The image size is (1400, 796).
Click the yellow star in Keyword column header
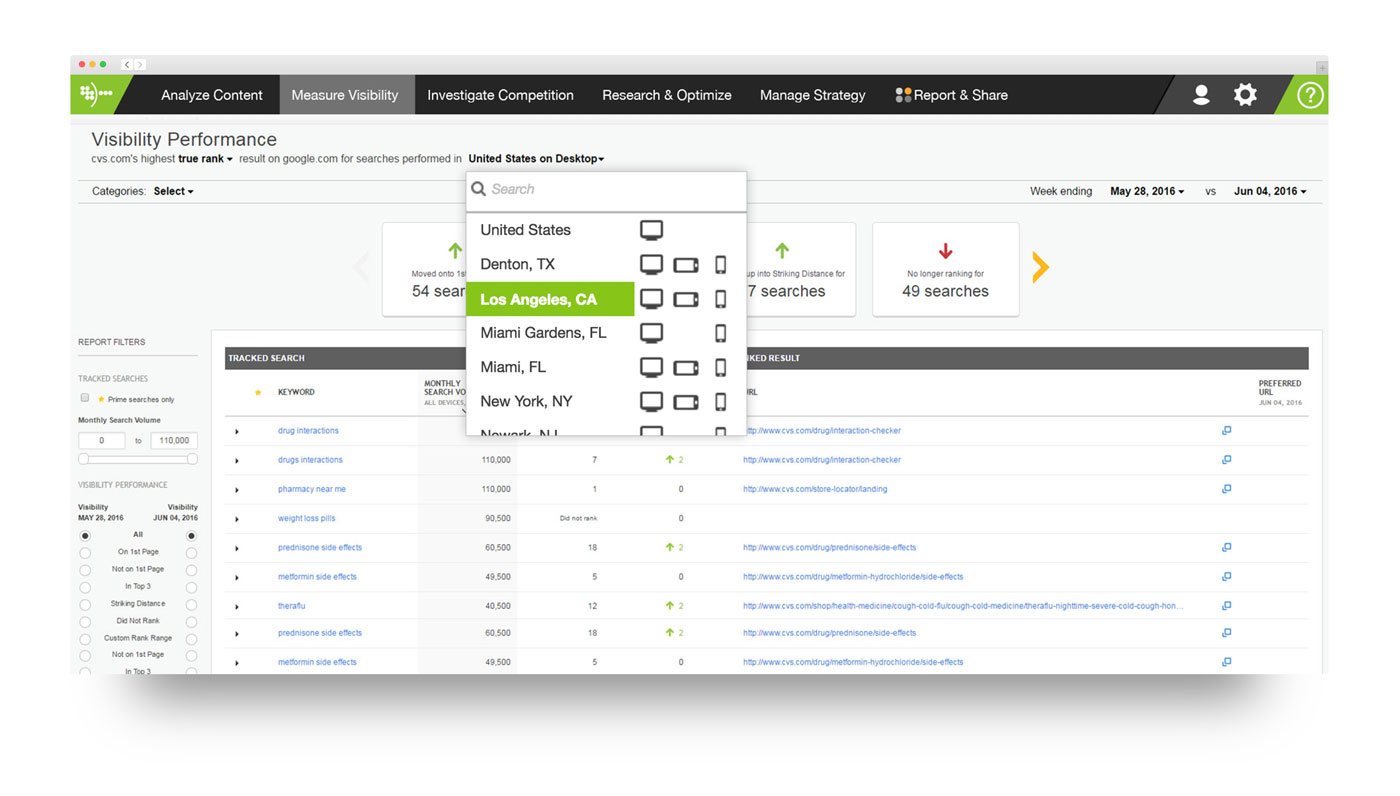(x=258, y=393)
